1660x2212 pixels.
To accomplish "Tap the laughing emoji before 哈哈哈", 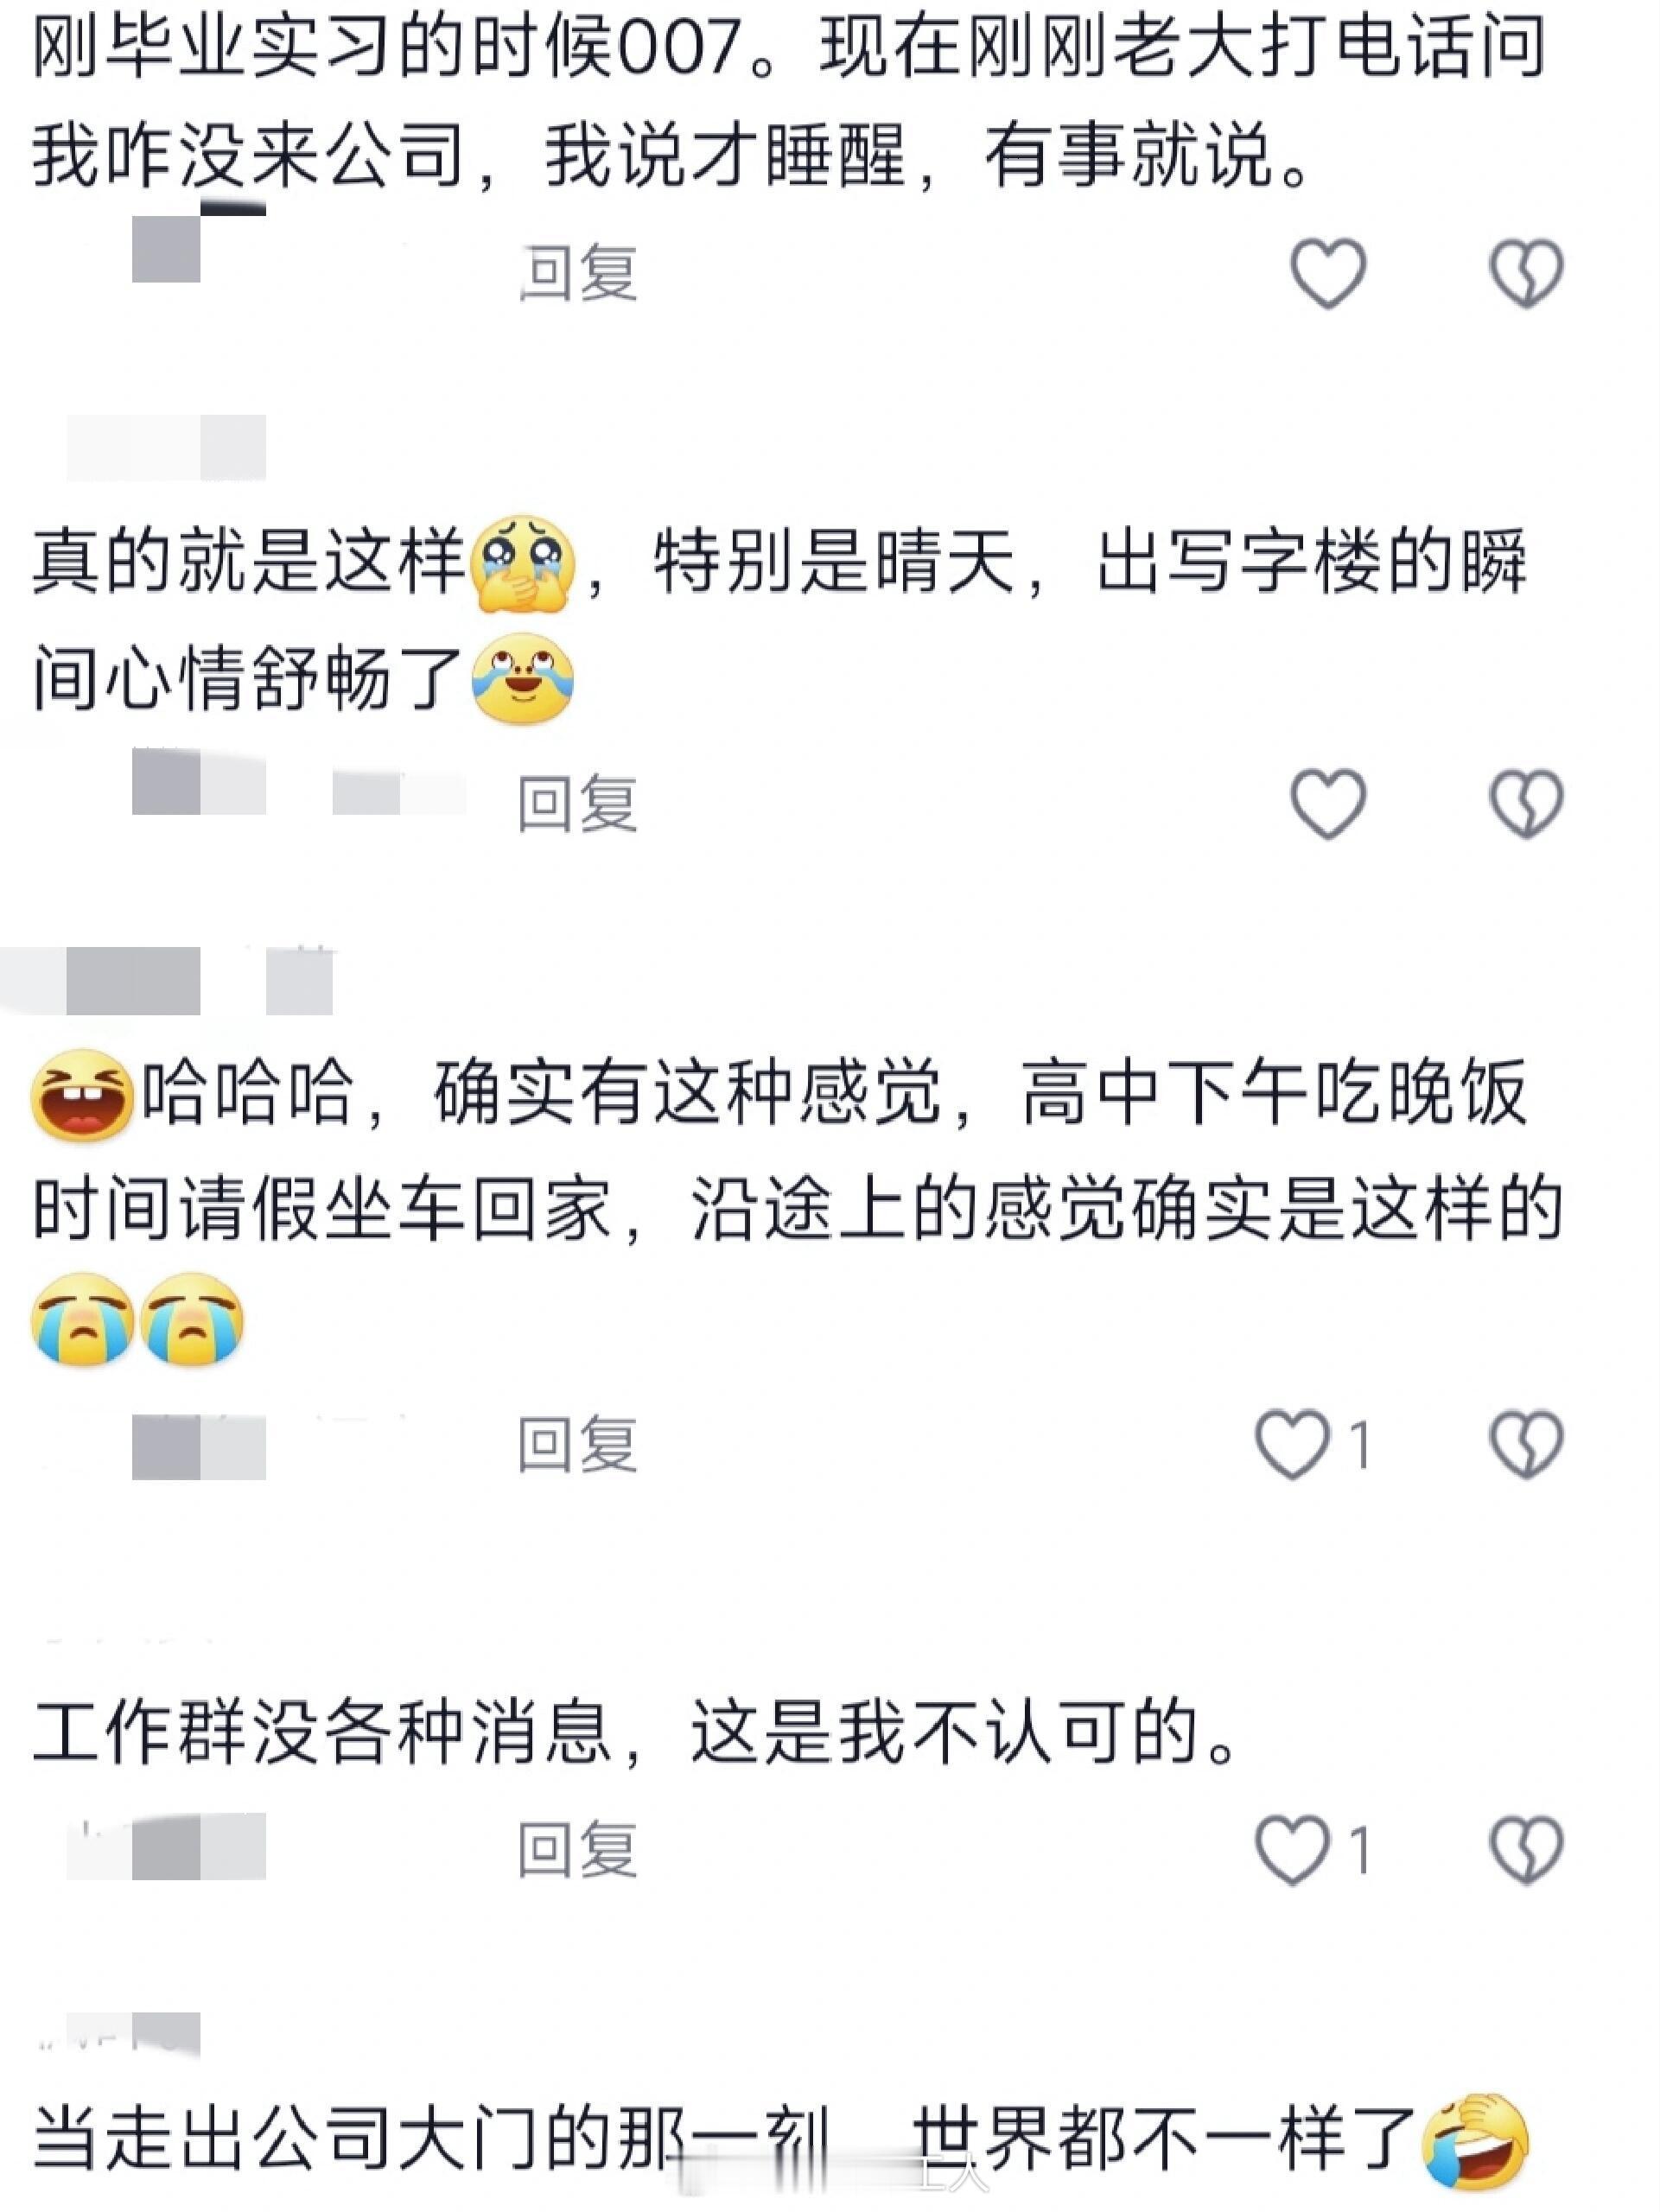I will click(x=83, y=1096).
